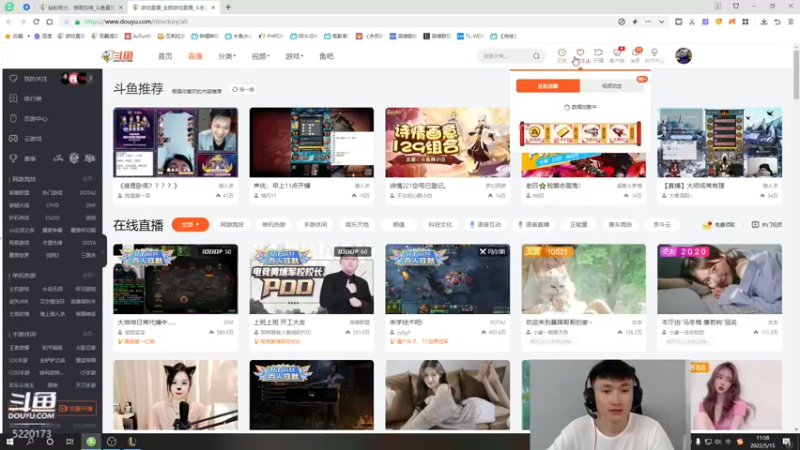Click the user avatar in header

tap(684, 56)
